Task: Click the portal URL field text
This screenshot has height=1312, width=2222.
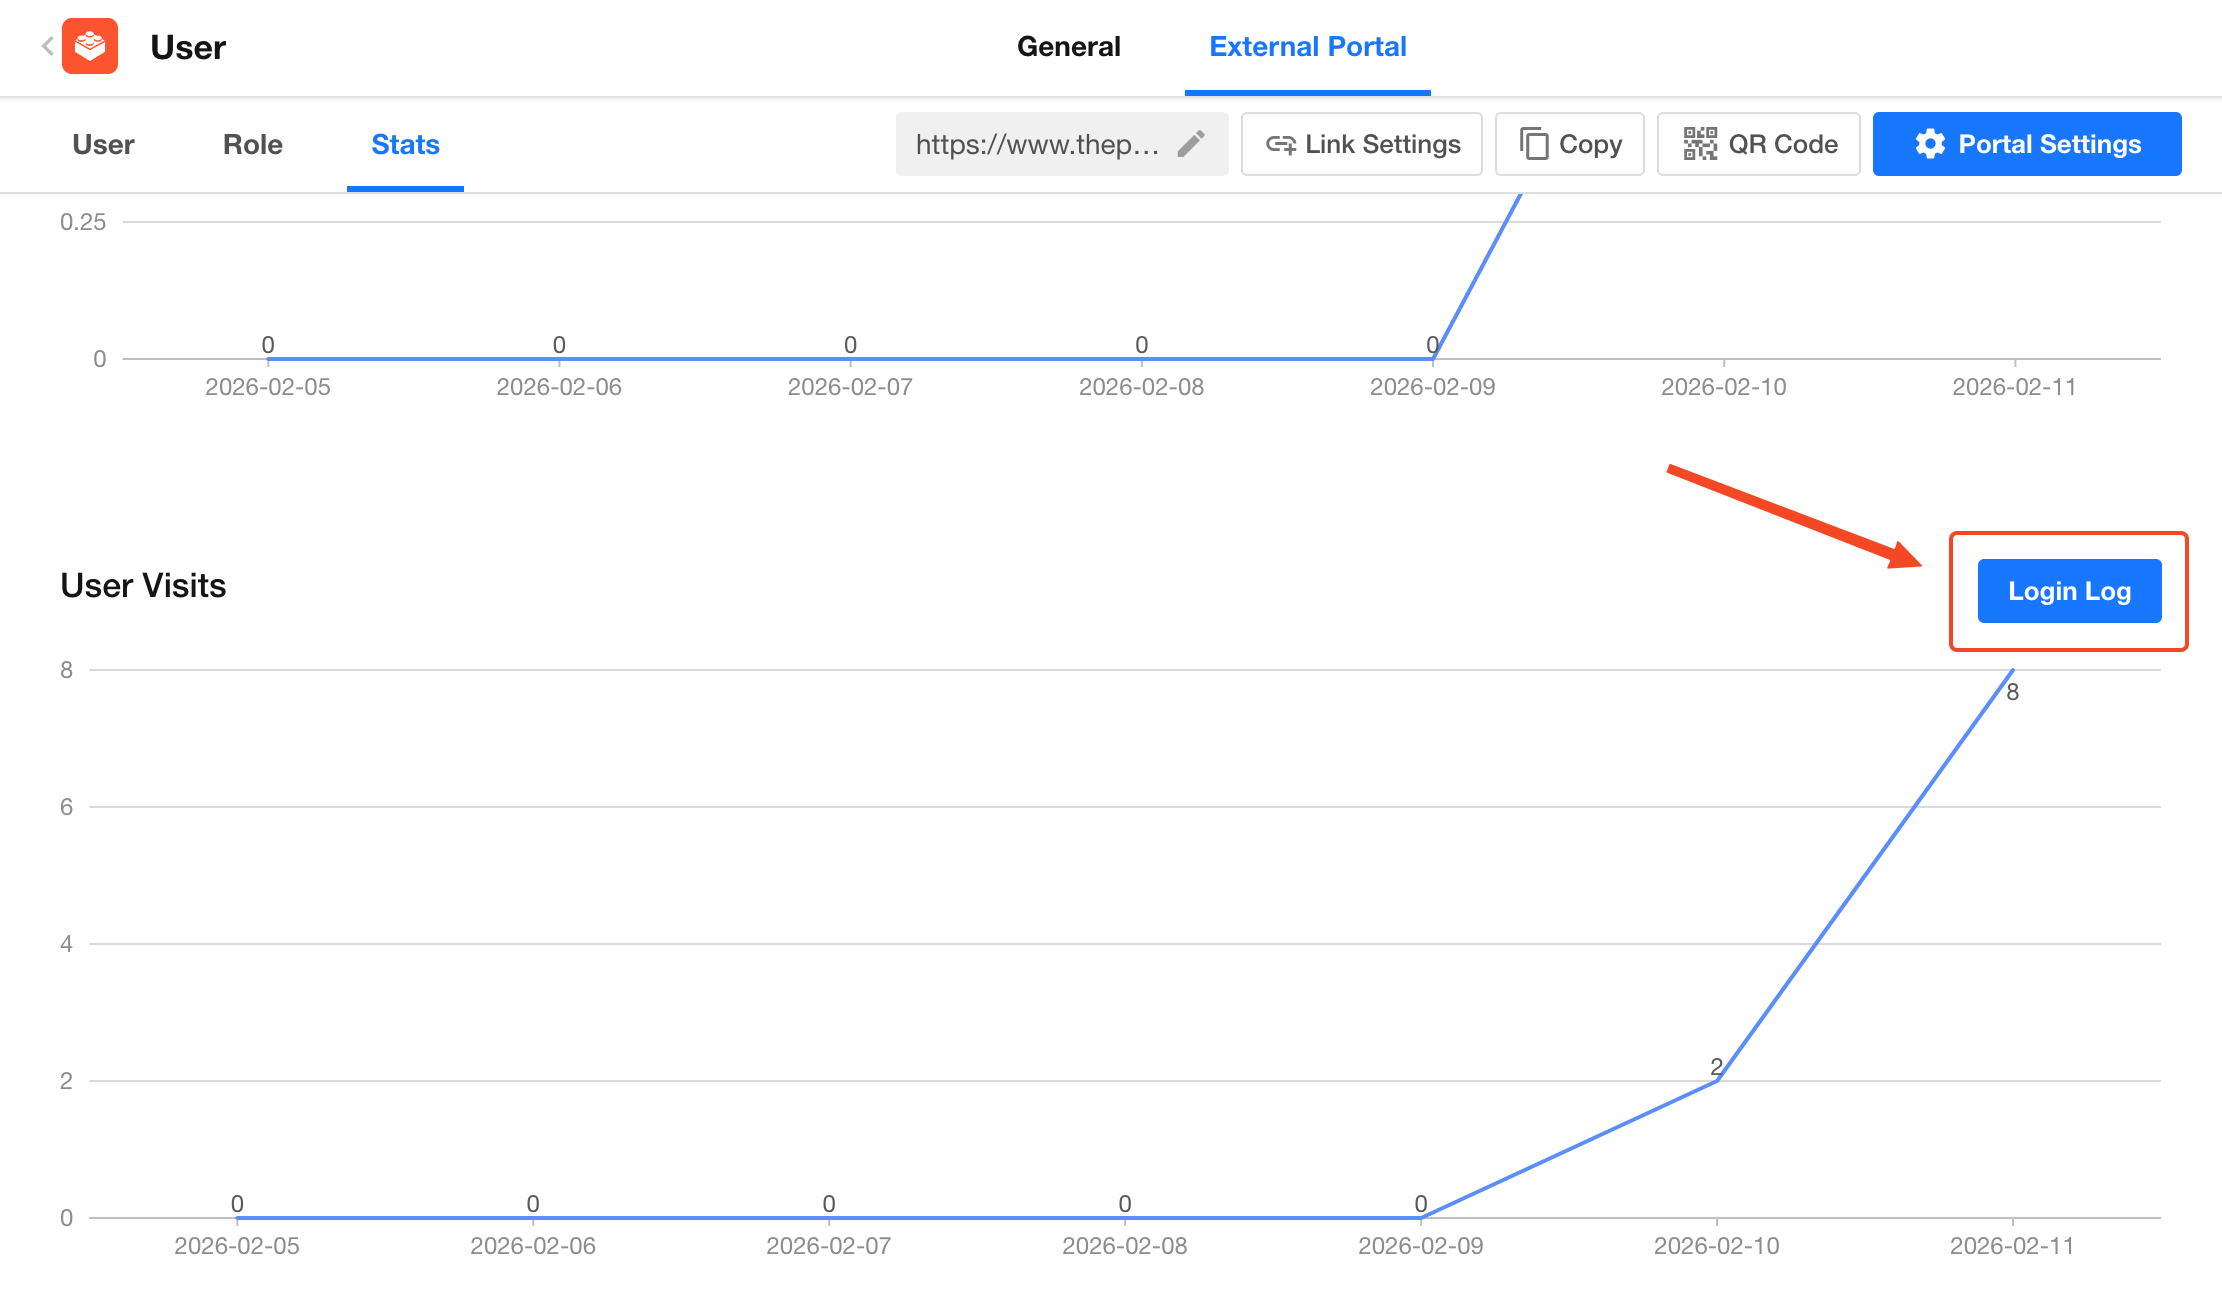Action: tap(1037, 144)
